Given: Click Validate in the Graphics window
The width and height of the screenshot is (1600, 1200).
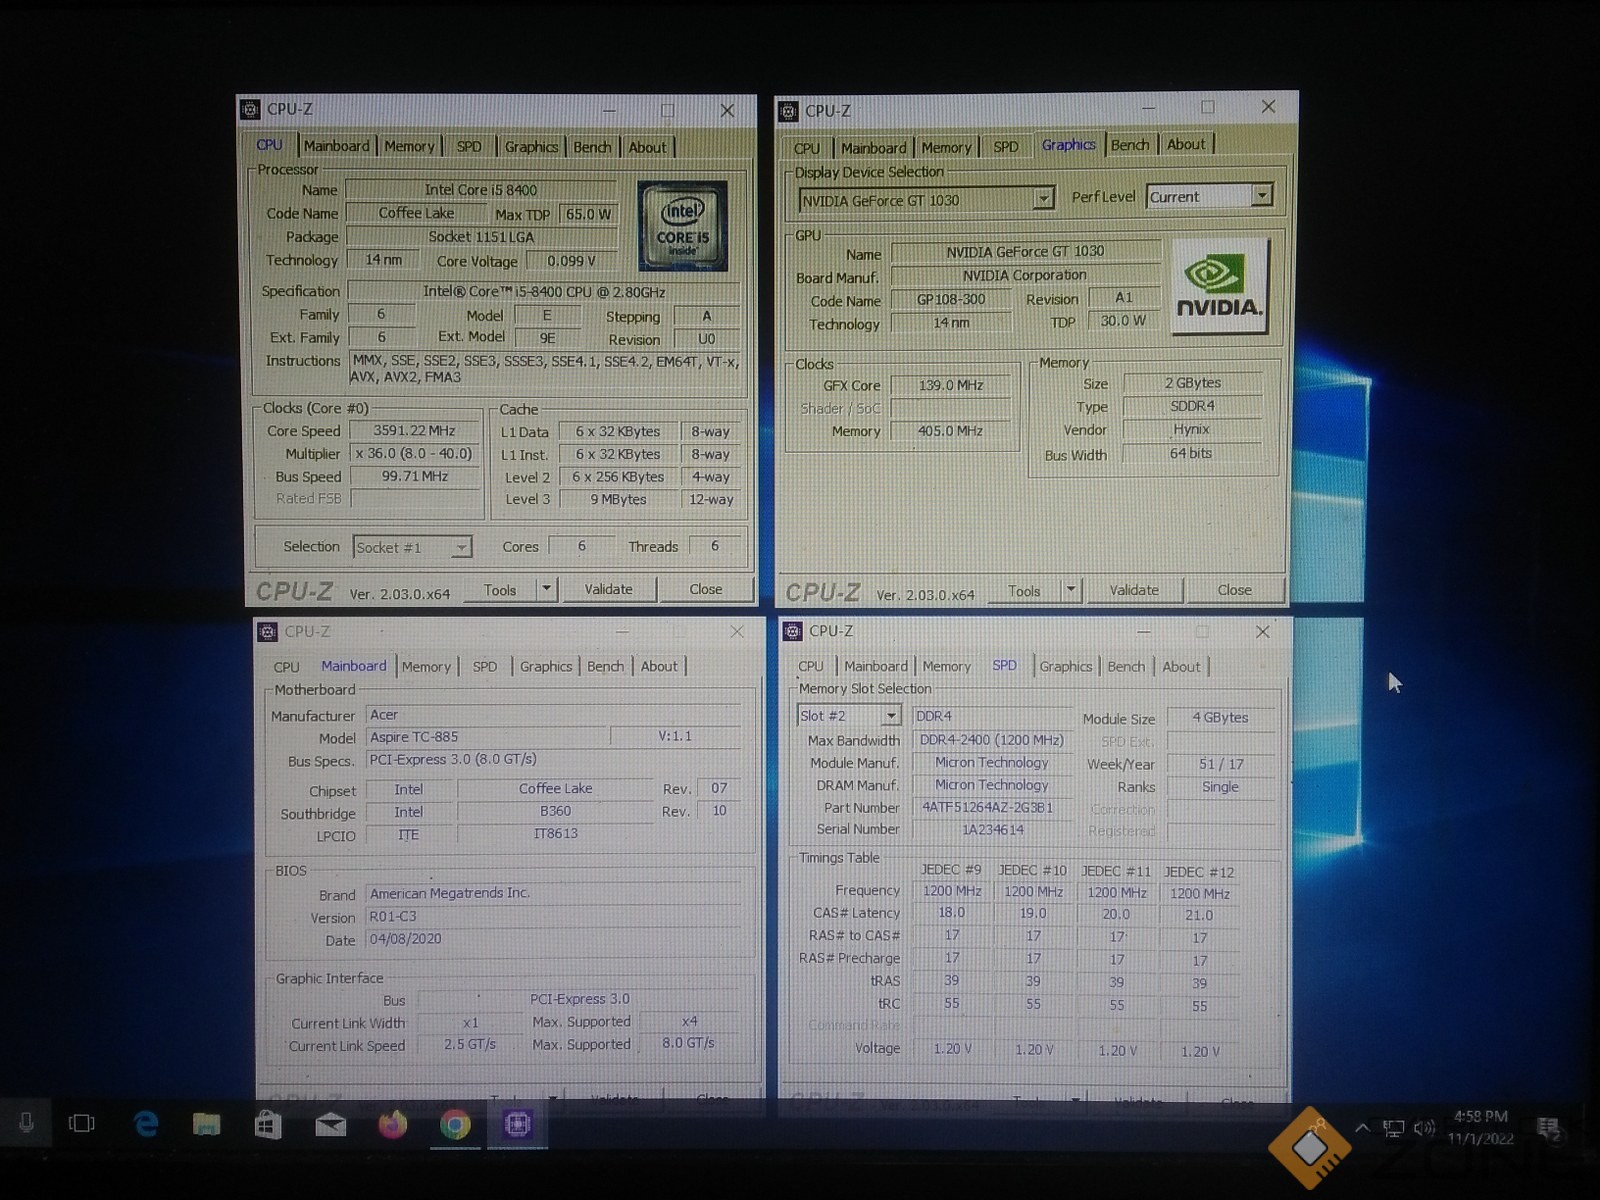Looking at the screenshot, I should (1134, 590).
